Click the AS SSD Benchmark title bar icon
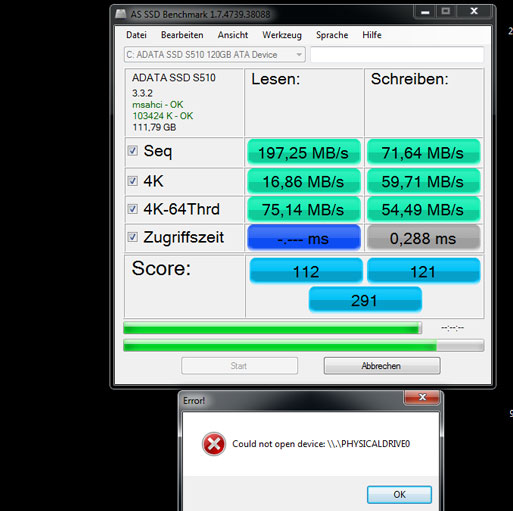 [121, 14]
